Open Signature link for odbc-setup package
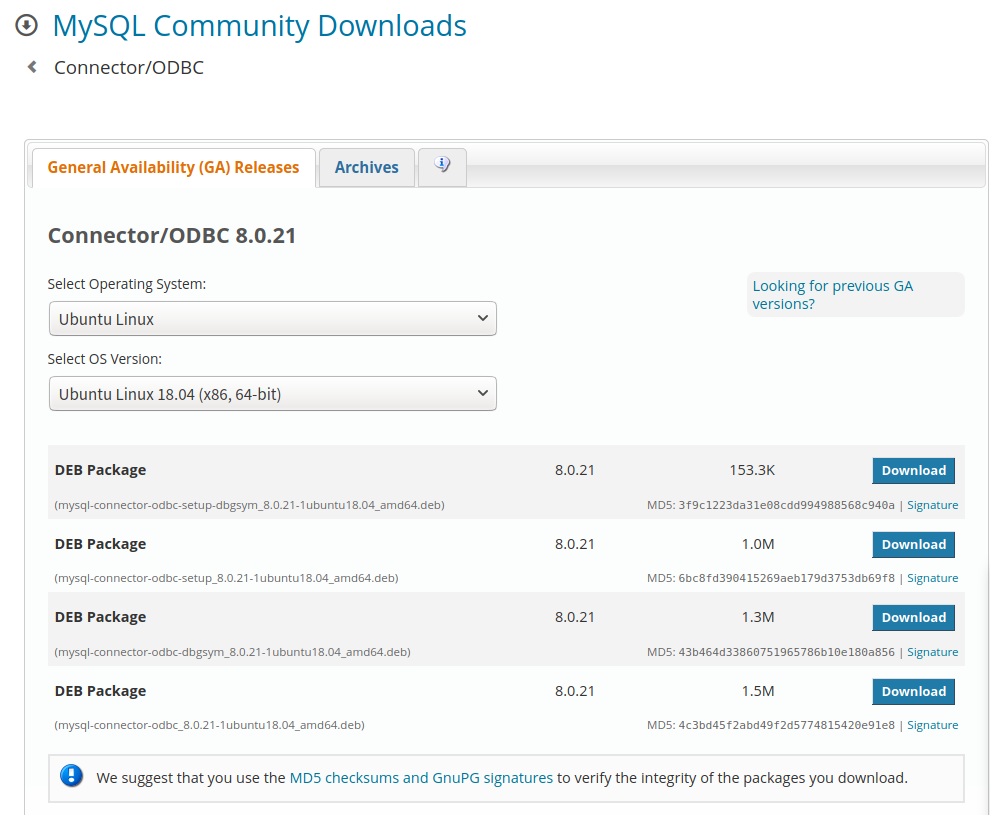The image size is (990, 815). (933, 578)
